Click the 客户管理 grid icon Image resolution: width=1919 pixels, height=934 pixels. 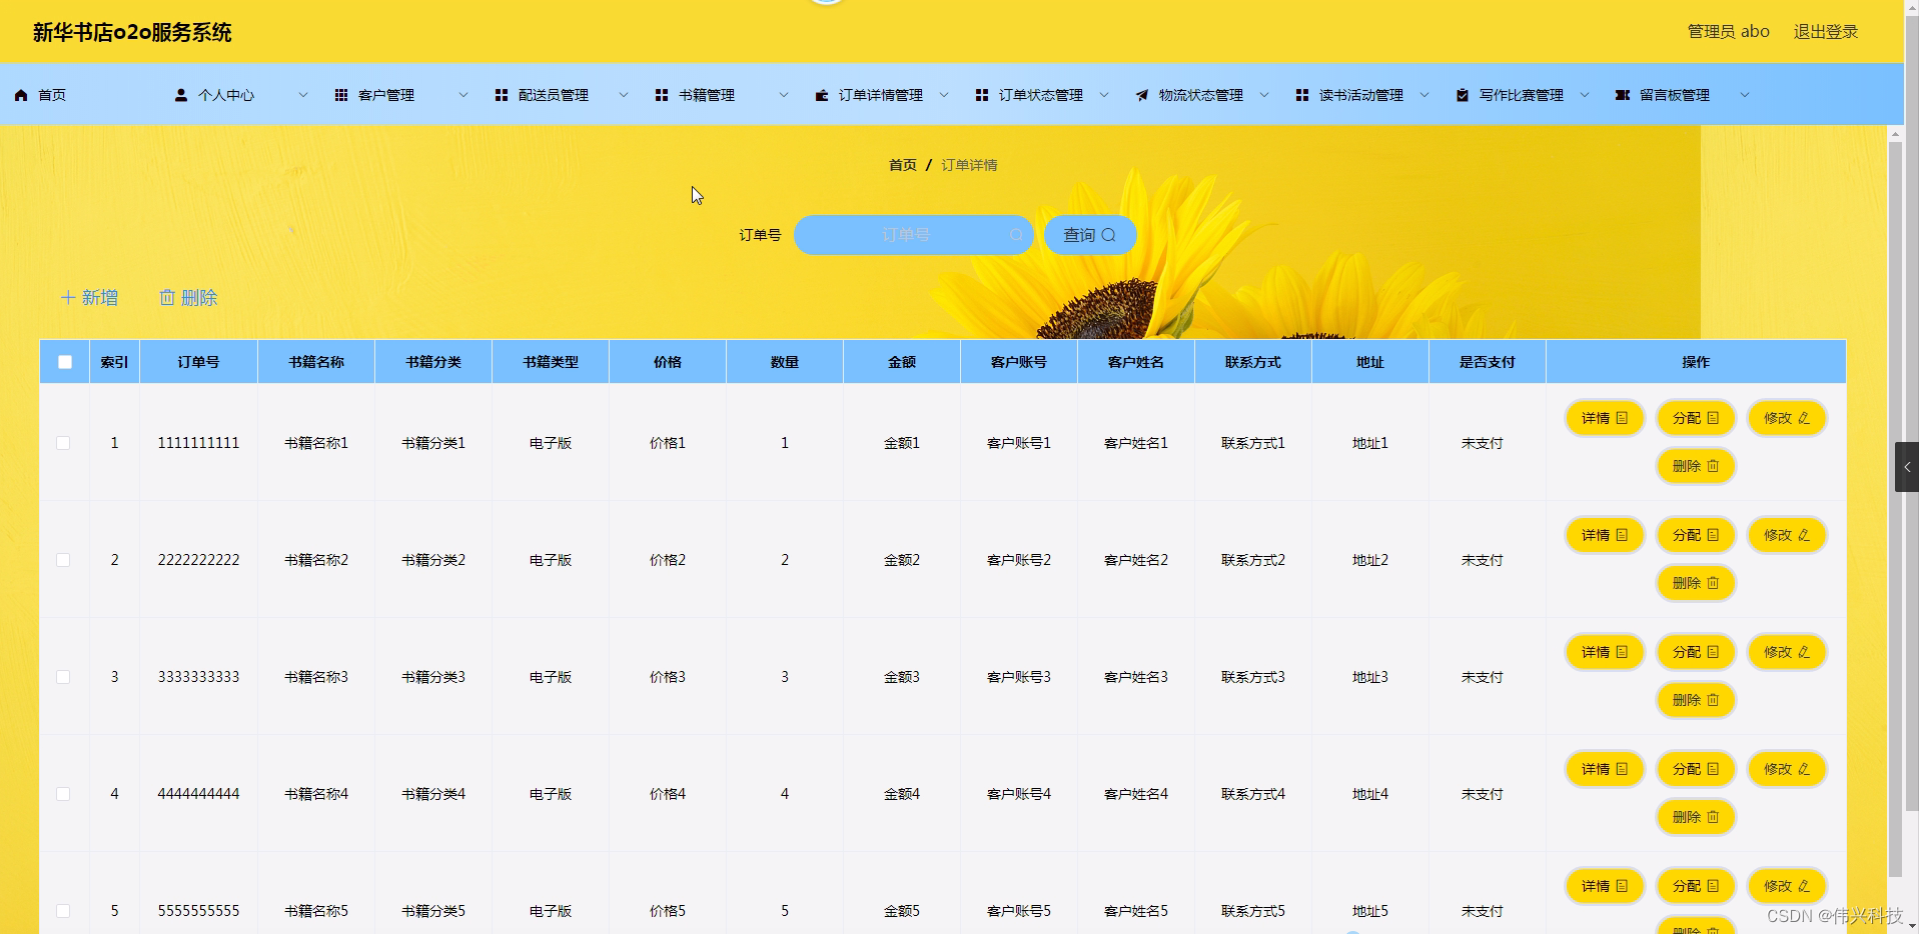(x=341, y=95)
